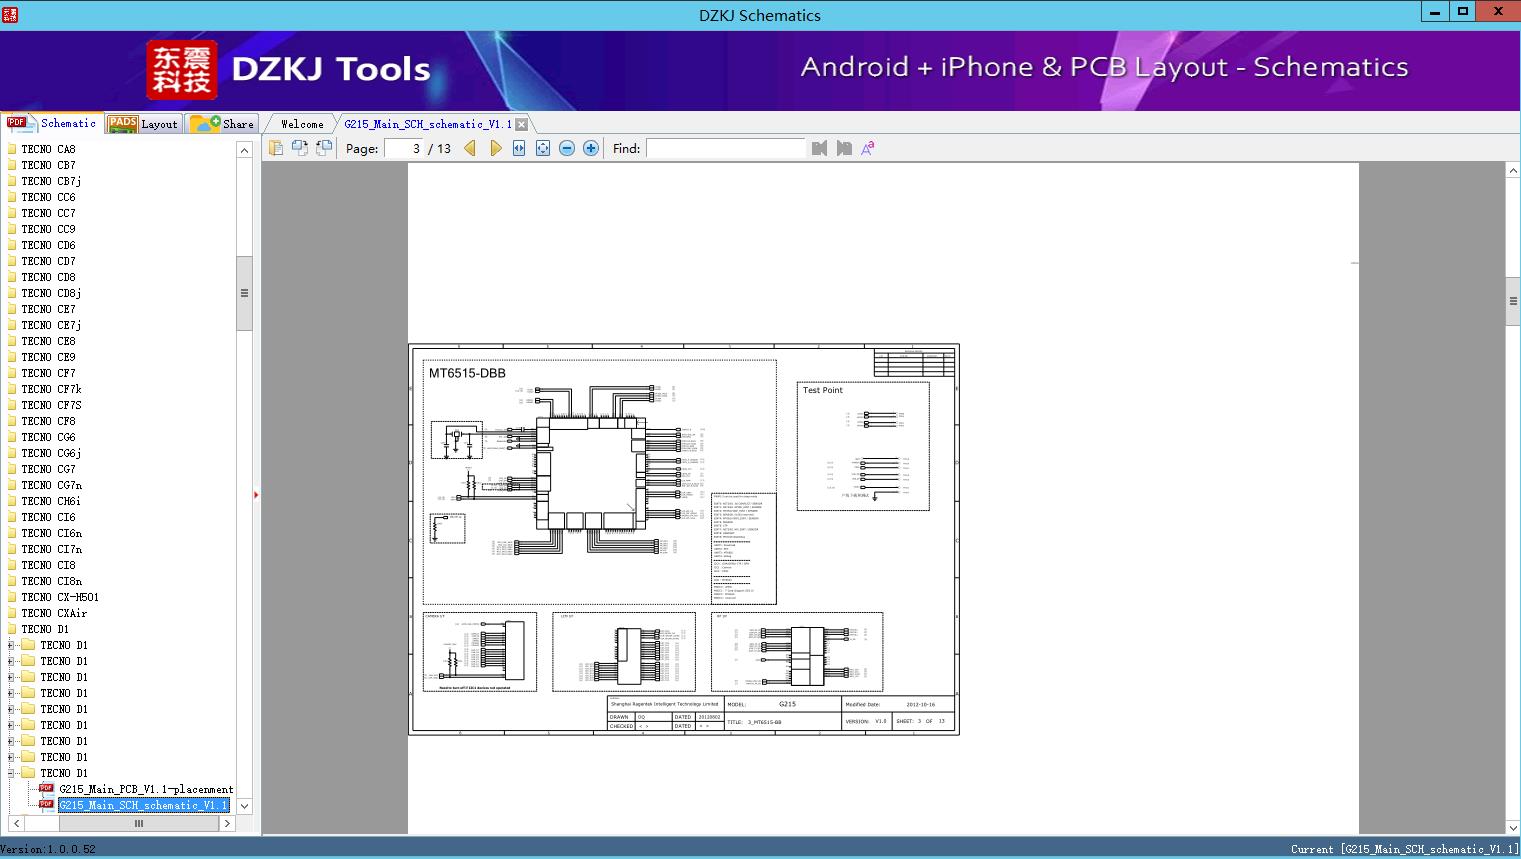The height and width of the screenshot is (859, 1521).
Task: Select the TECNO CI8 folder
Action: [48, 565]
